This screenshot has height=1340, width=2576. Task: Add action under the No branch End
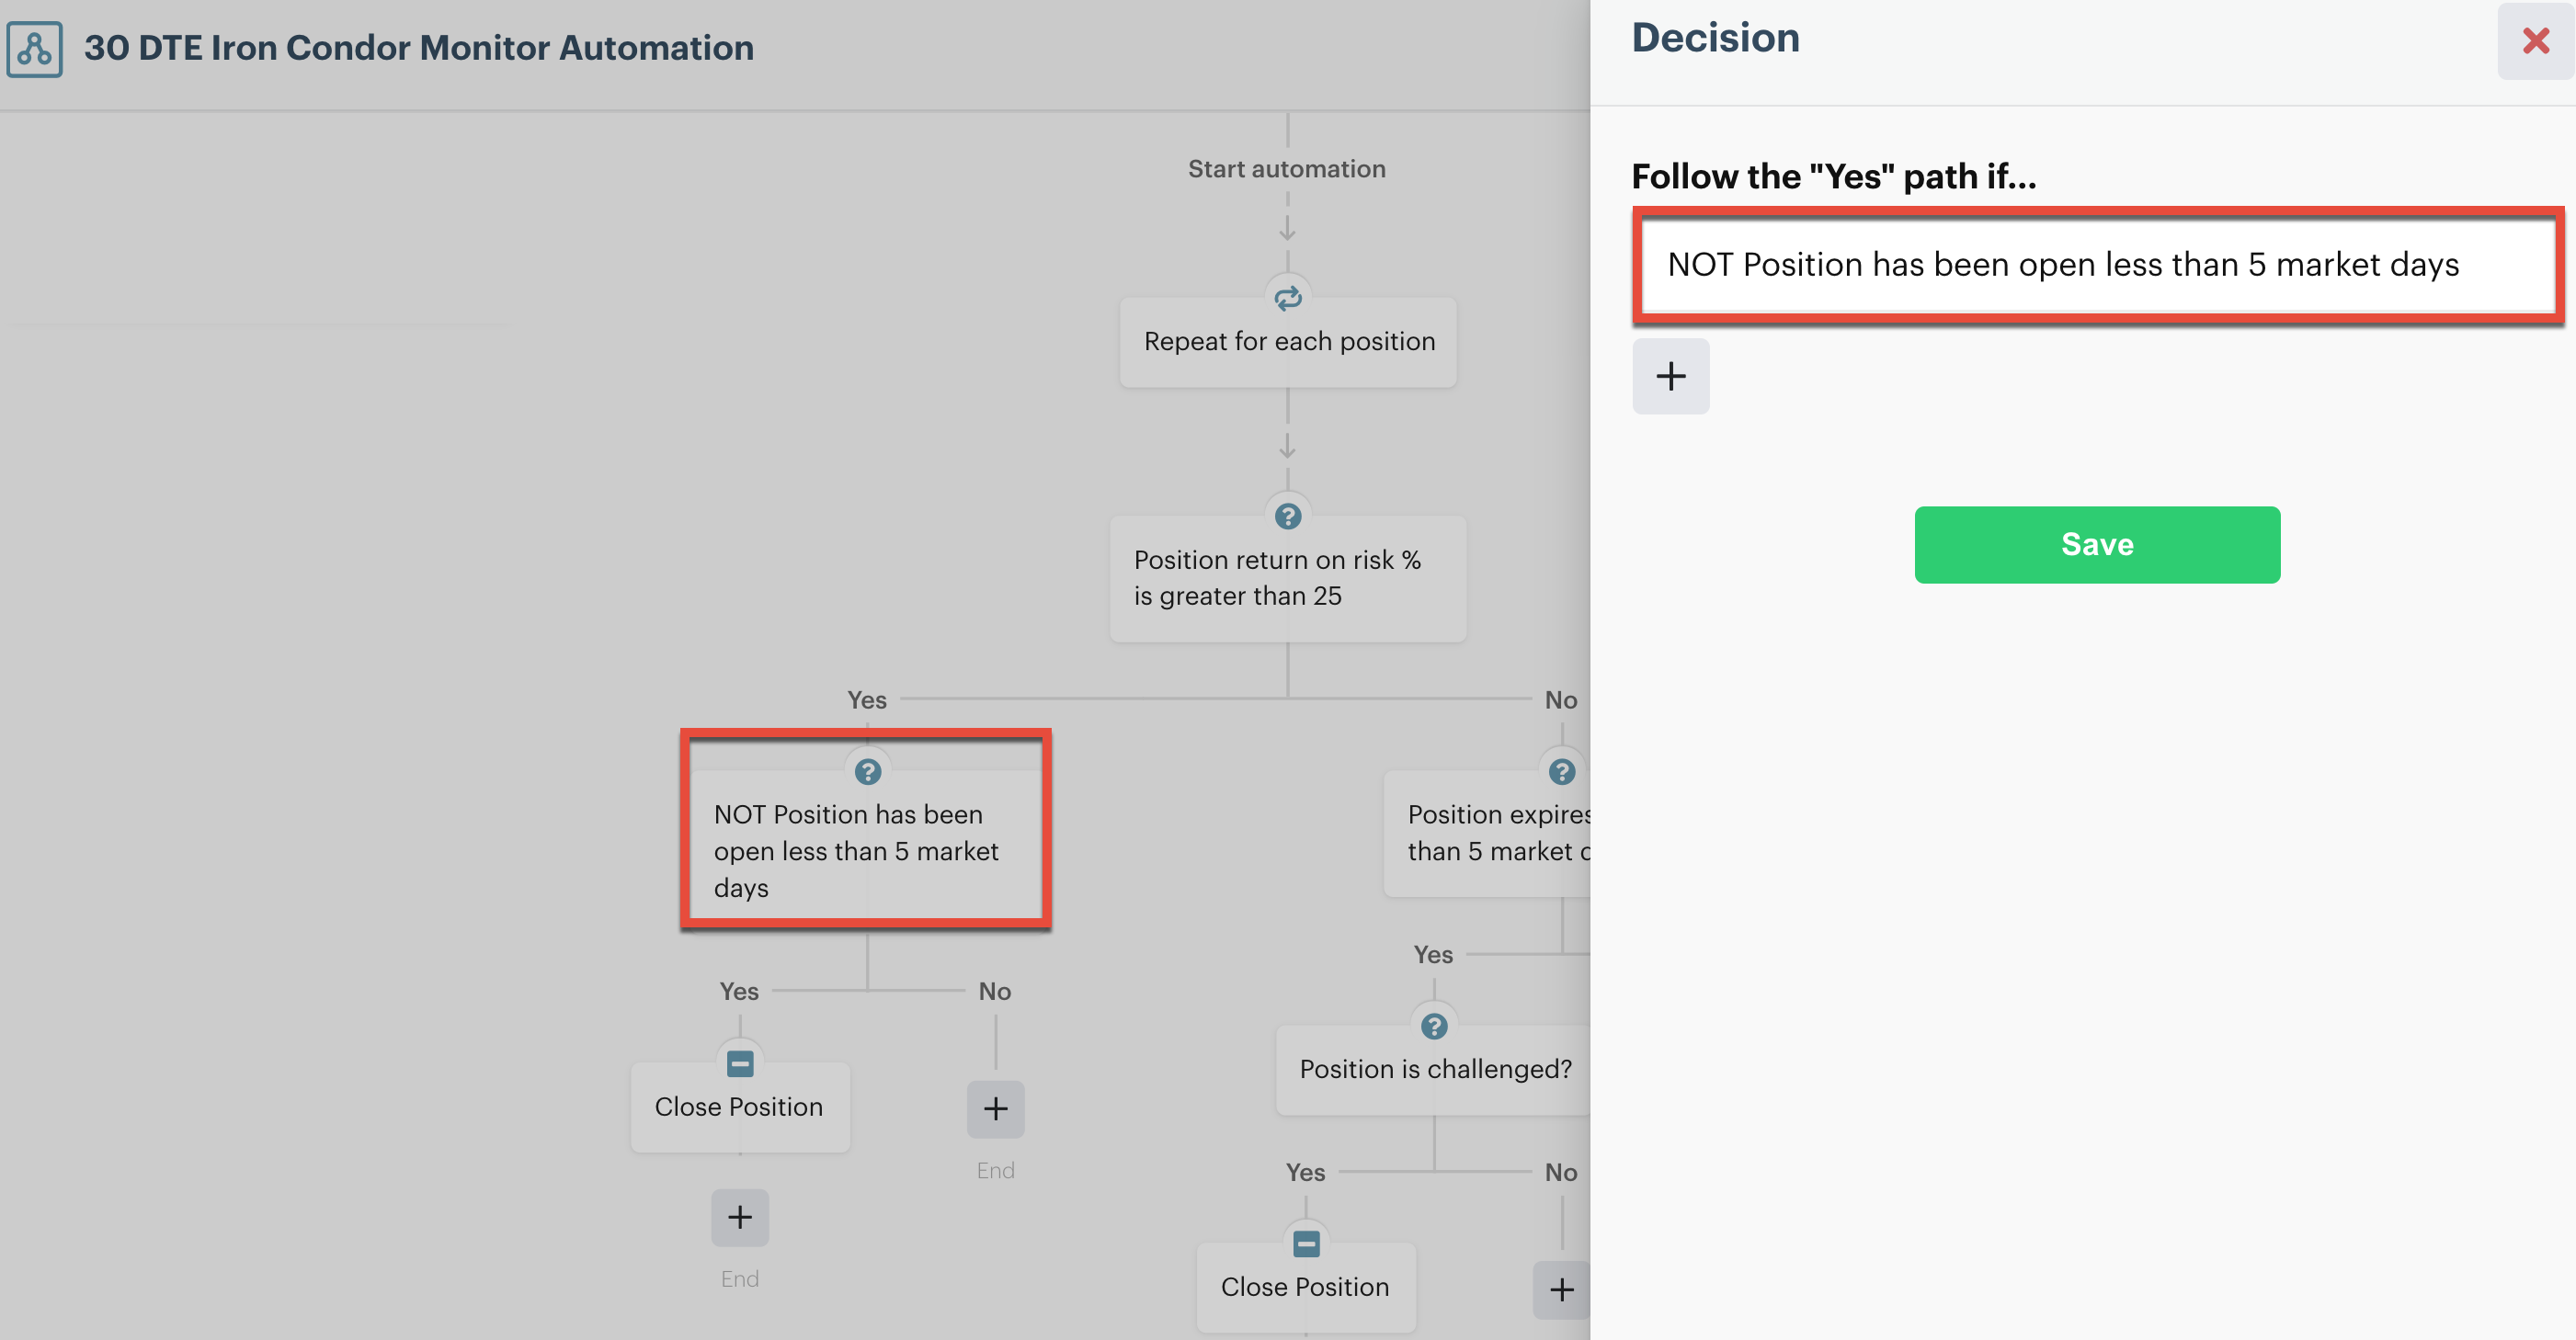pyautogui.click(x=995, y=1108)
